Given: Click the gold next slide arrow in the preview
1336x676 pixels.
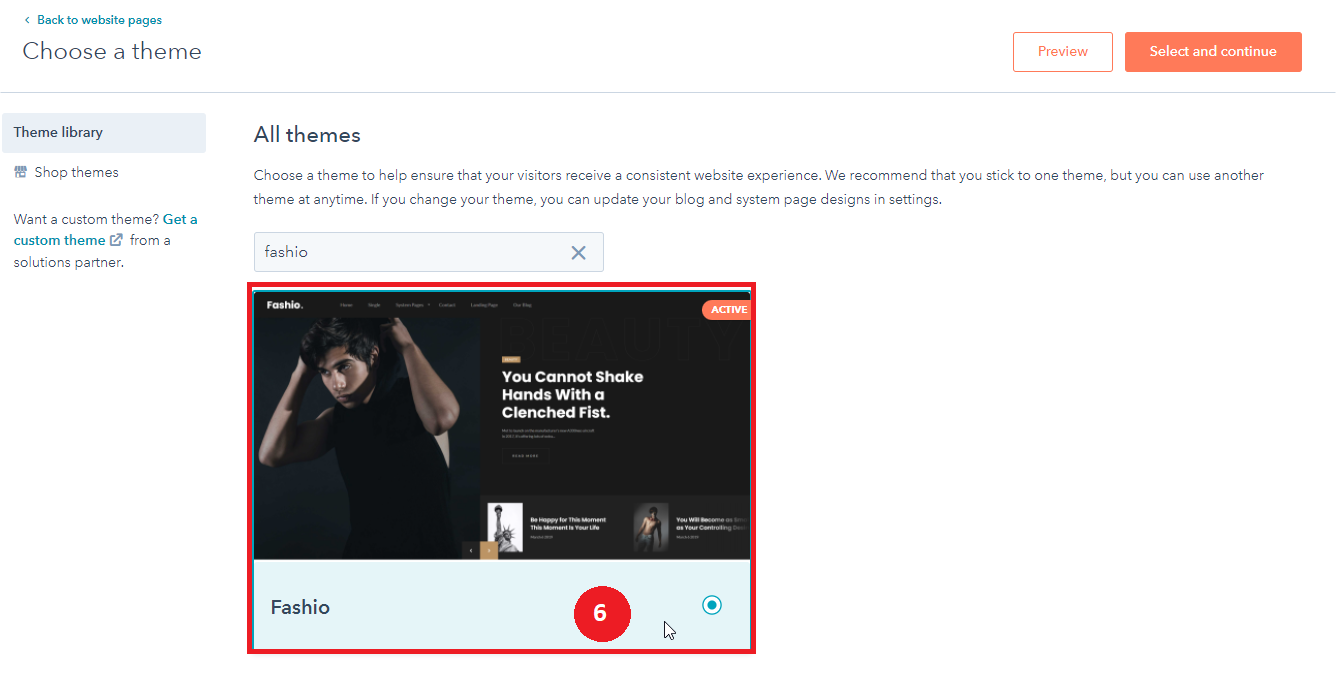Looking at the screenshot, I should point(489,550).
